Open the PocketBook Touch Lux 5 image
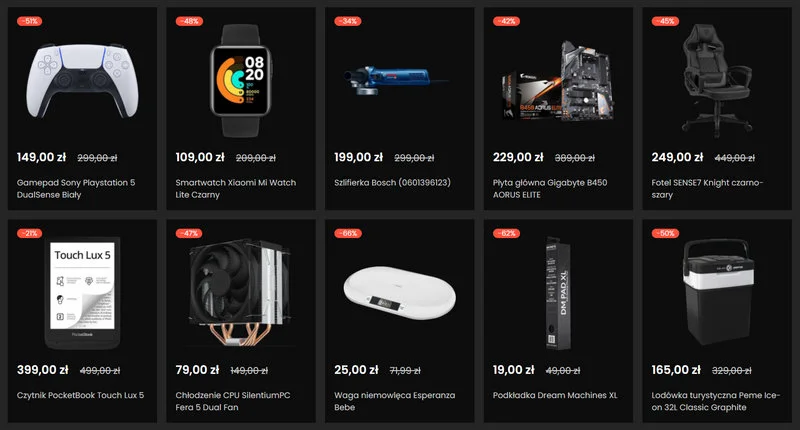The width and height of the screenshot is (800, 430). [83, 293]
